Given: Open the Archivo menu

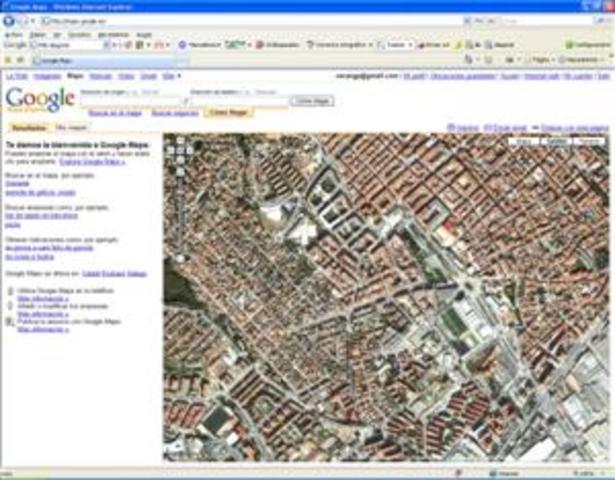Looking at the screenshot, I should [14, 35].
